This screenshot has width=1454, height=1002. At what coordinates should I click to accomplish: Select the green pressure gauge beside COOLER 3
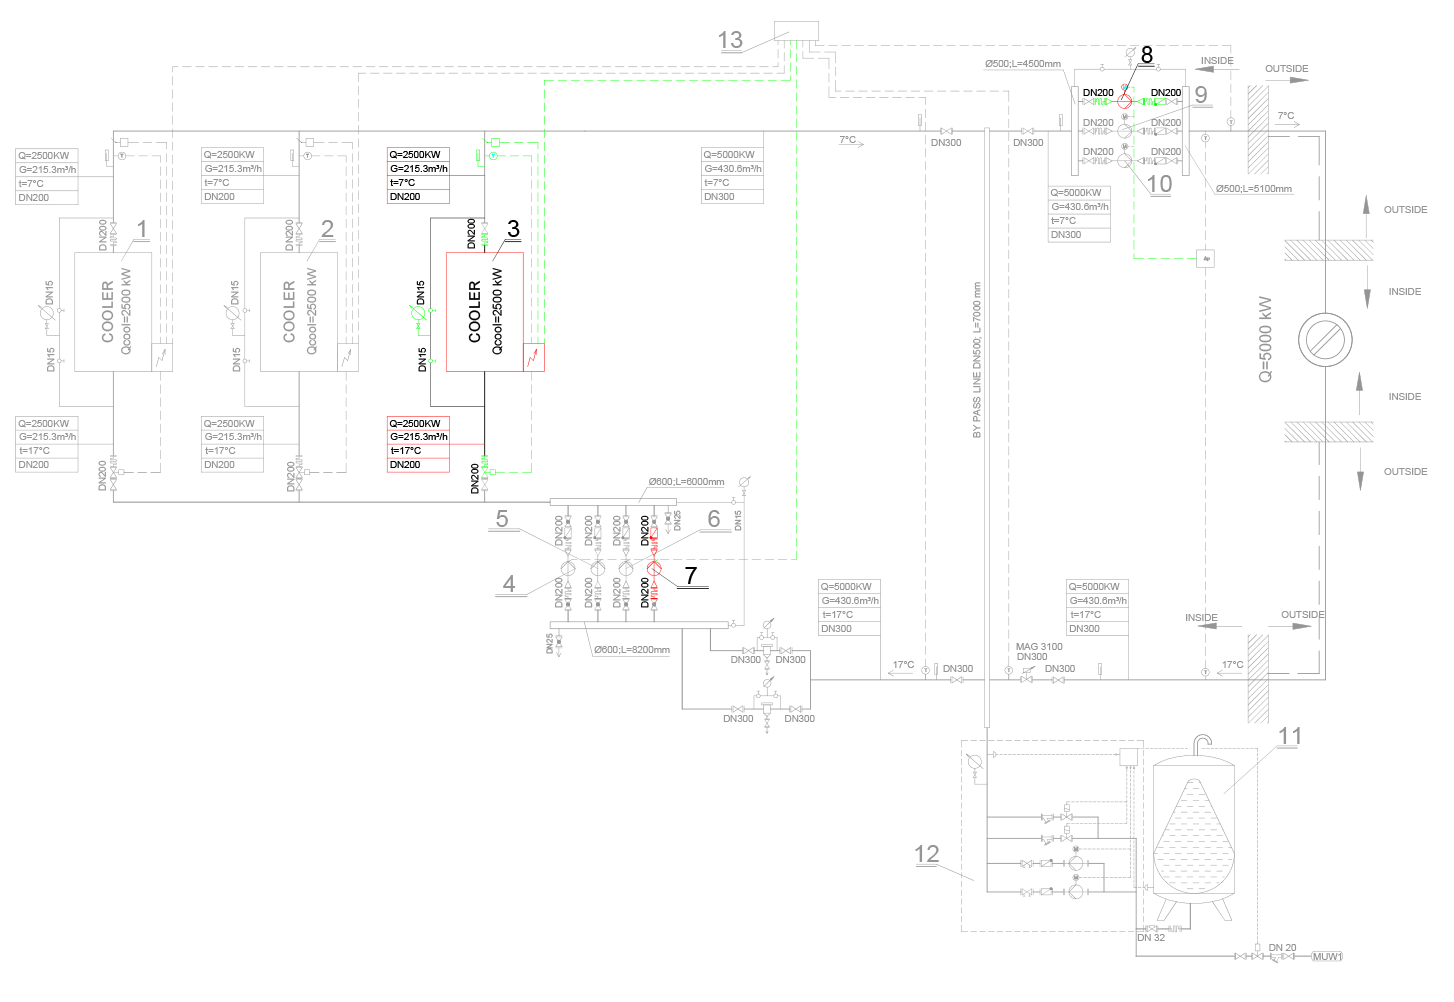click(420, 314)
